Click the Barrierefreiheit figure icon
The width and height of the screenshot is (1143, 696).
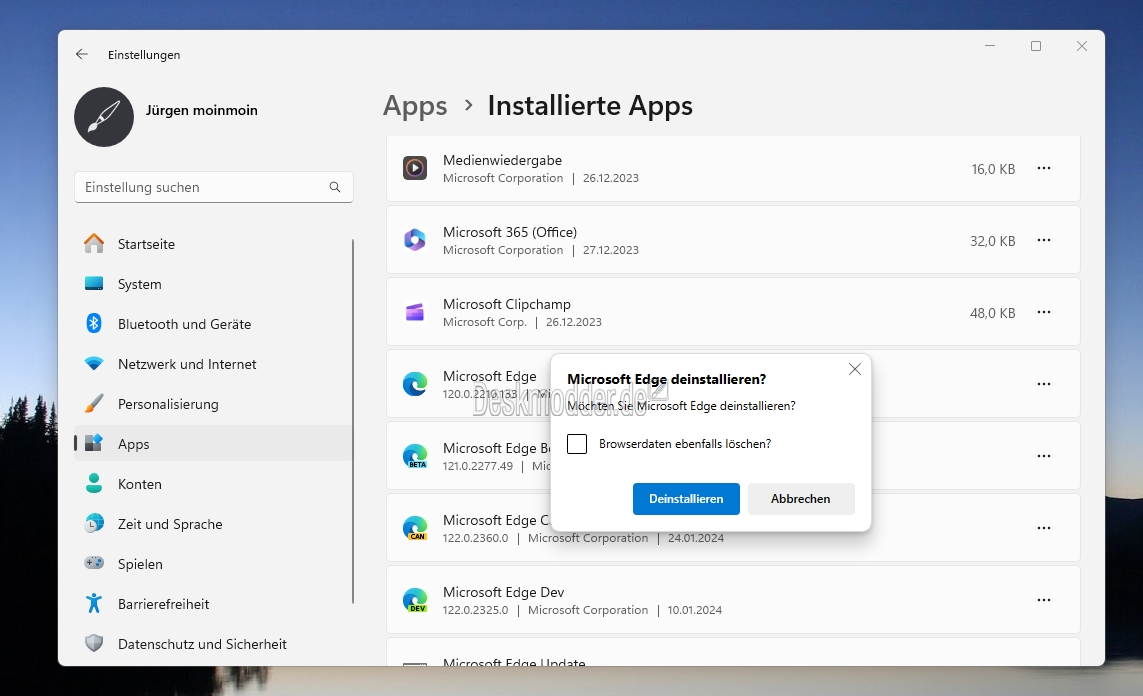pos(94,603)
